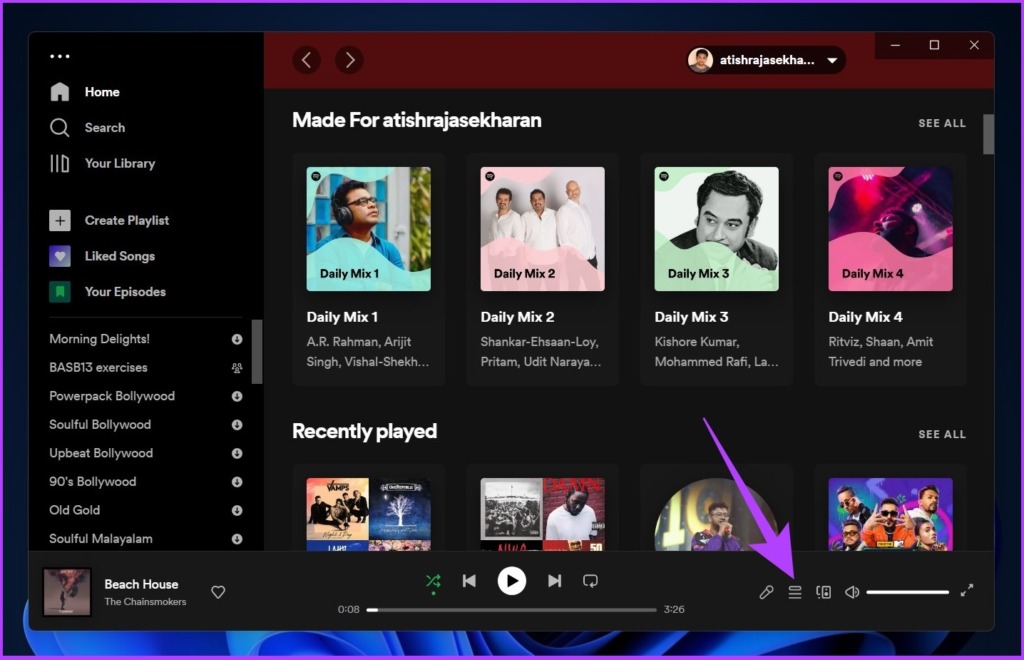Open the lyrics microphone icon
The image size is (1024, 660).
pyautogui.click(x=766, y=592)
